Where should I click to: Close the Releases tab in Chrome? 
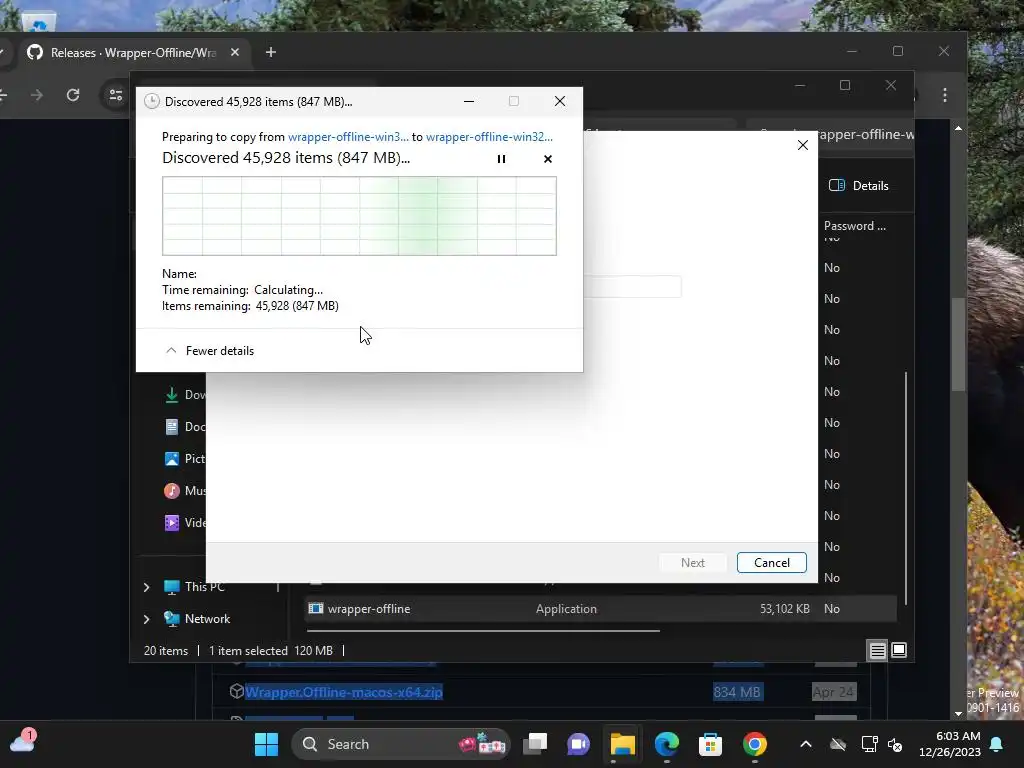(x=234, y=52)
